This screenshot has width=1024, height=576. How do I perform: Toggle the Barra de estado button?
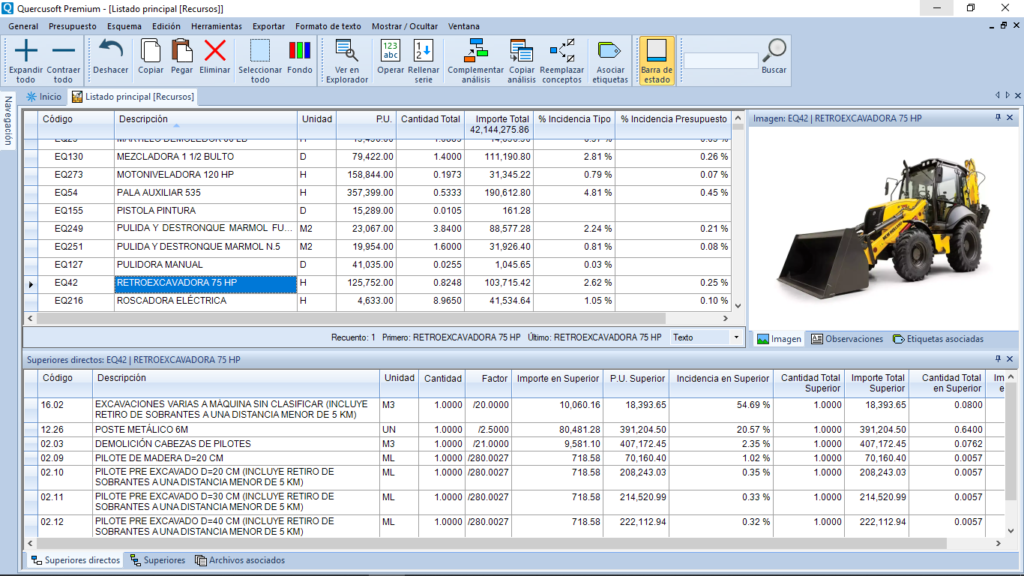click(656, 60)
